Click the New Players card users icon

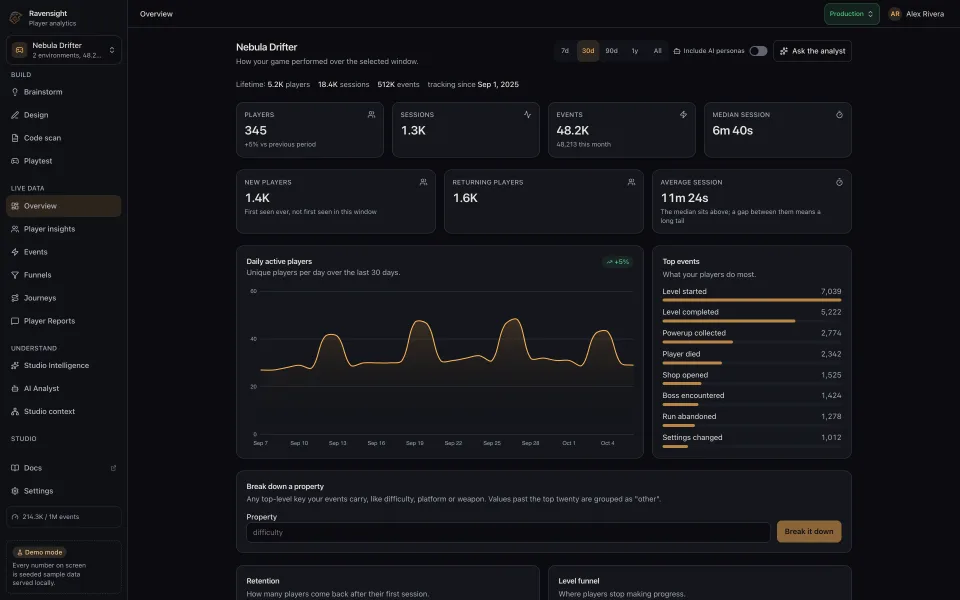(x=423, y=182)
